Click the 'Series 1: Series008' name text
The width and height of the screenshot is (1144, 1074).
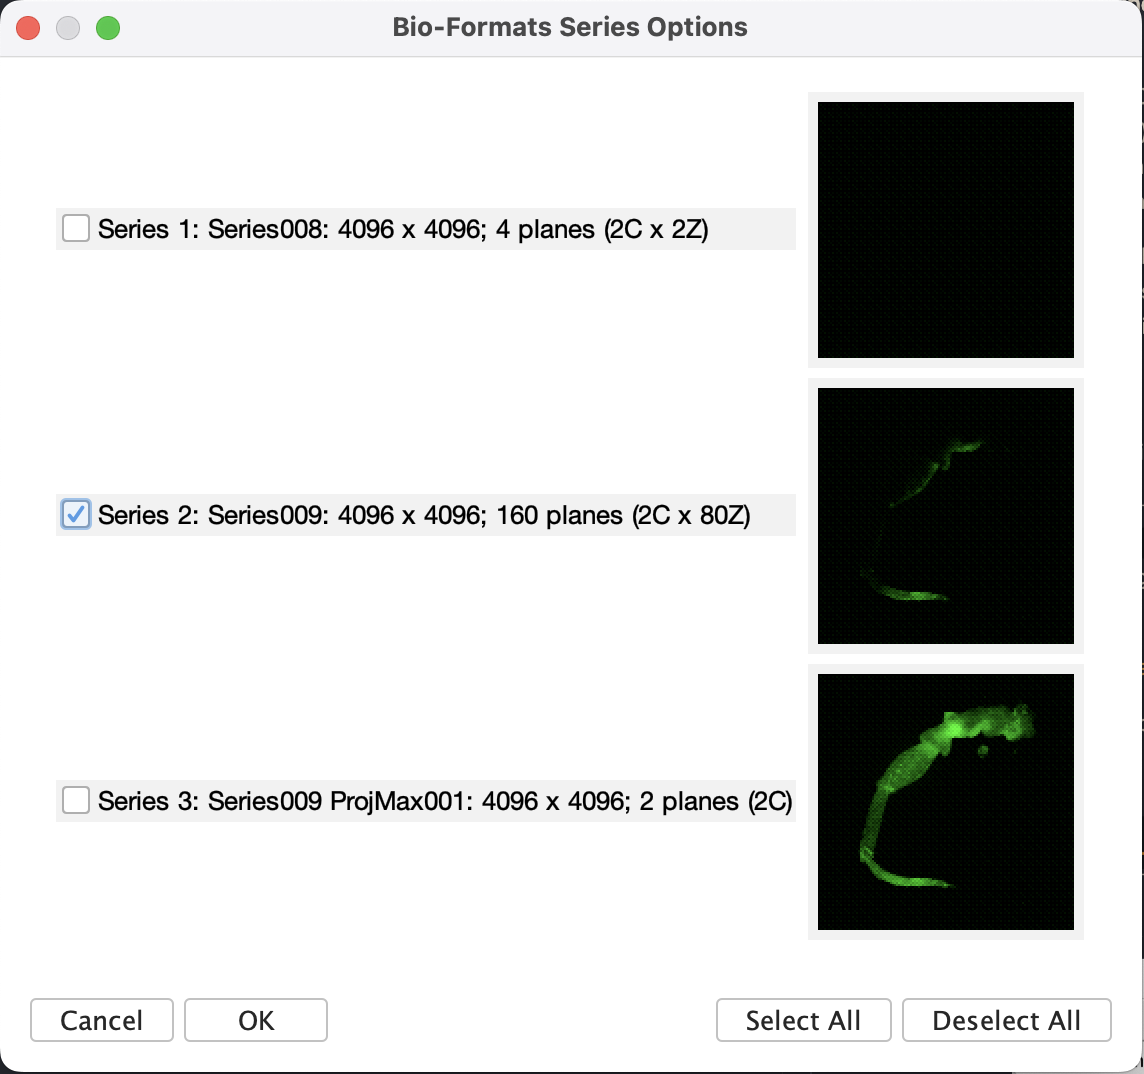point(214,230)
